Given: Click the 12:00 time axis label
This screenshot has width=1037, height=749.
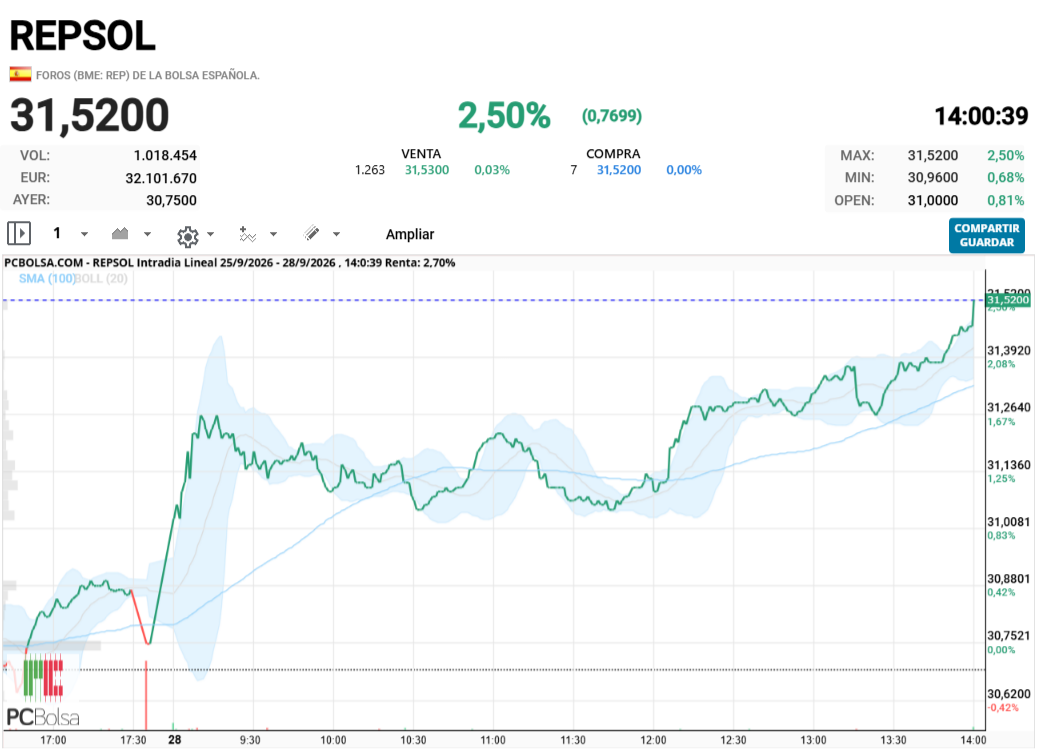Looking at the screenshot, I should [x=653, y=740].
